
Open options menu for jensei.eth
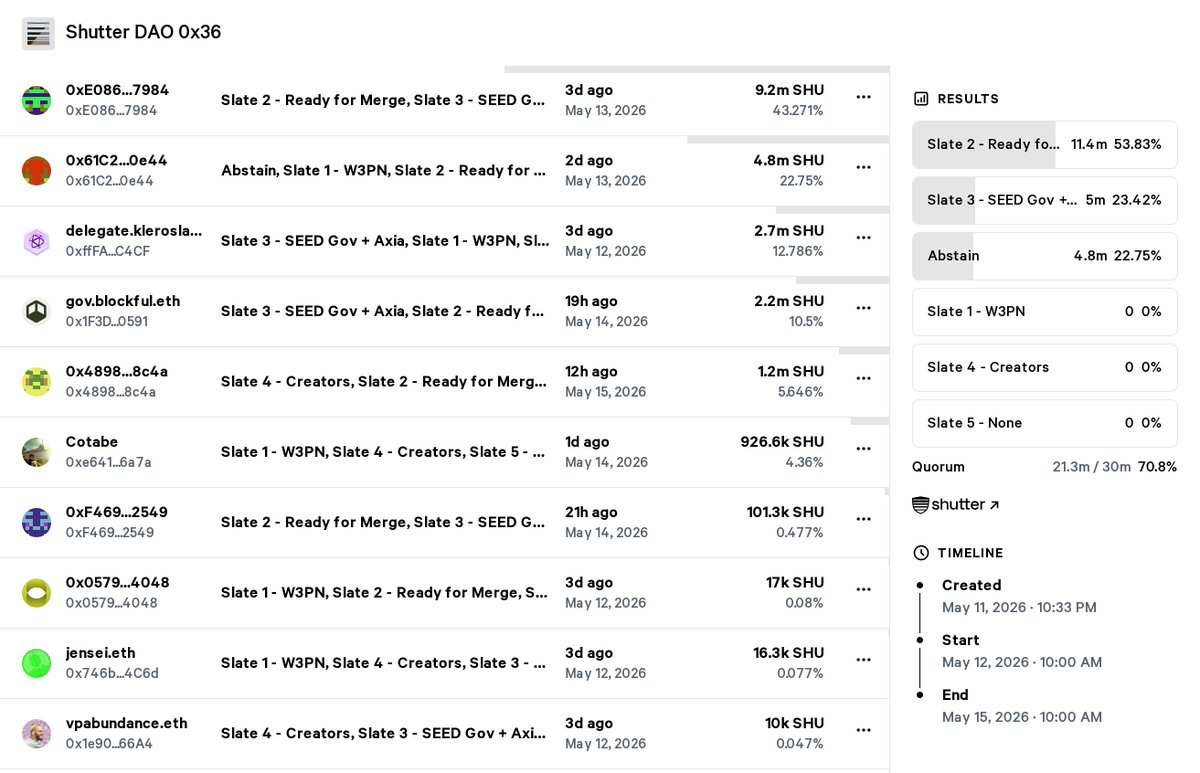(x=864, y=660)
